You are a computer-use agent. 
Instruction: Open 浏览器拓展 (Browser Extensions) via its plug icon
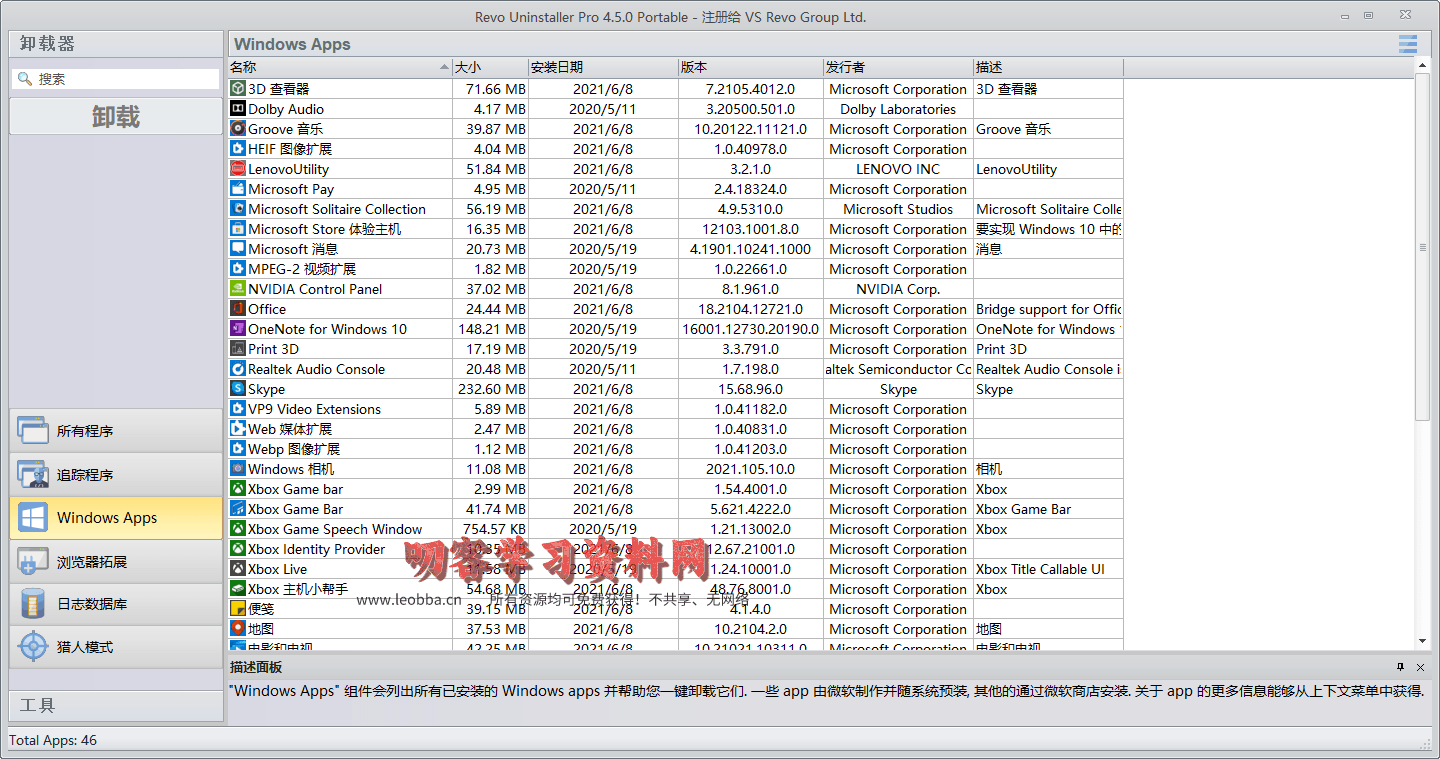pyautogui.click(x=33, y=561)
